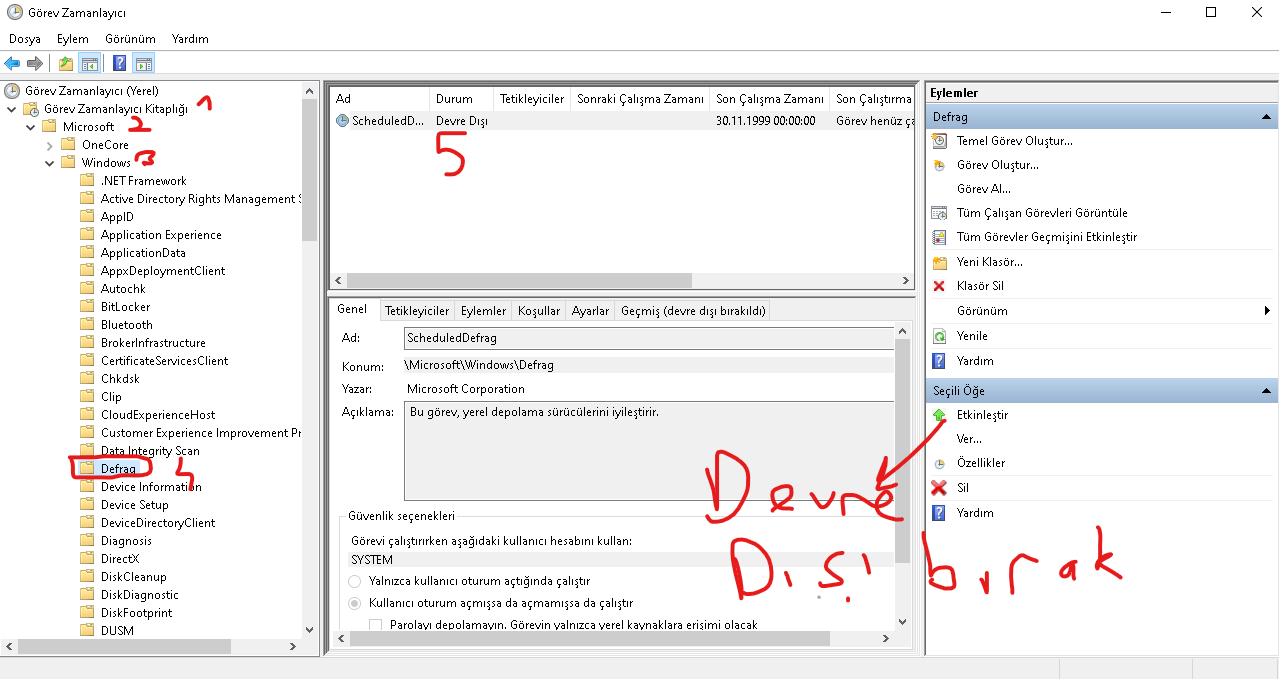Click Tüm Görevler Geçmişini Etkinleştir action
The width and height of the screenshot is (1279, 679).
pyautogui.click(x=1046, y=237)
